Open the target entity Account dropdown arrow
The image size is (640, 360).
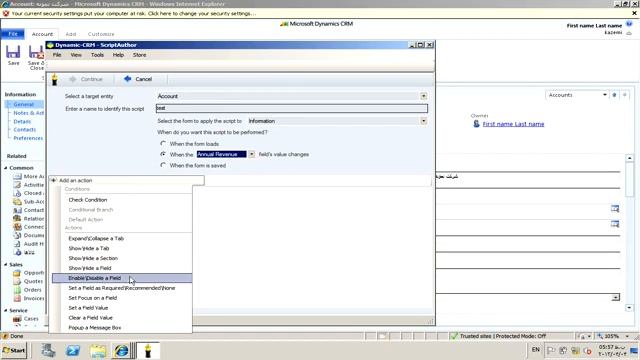tap(423, 96)
